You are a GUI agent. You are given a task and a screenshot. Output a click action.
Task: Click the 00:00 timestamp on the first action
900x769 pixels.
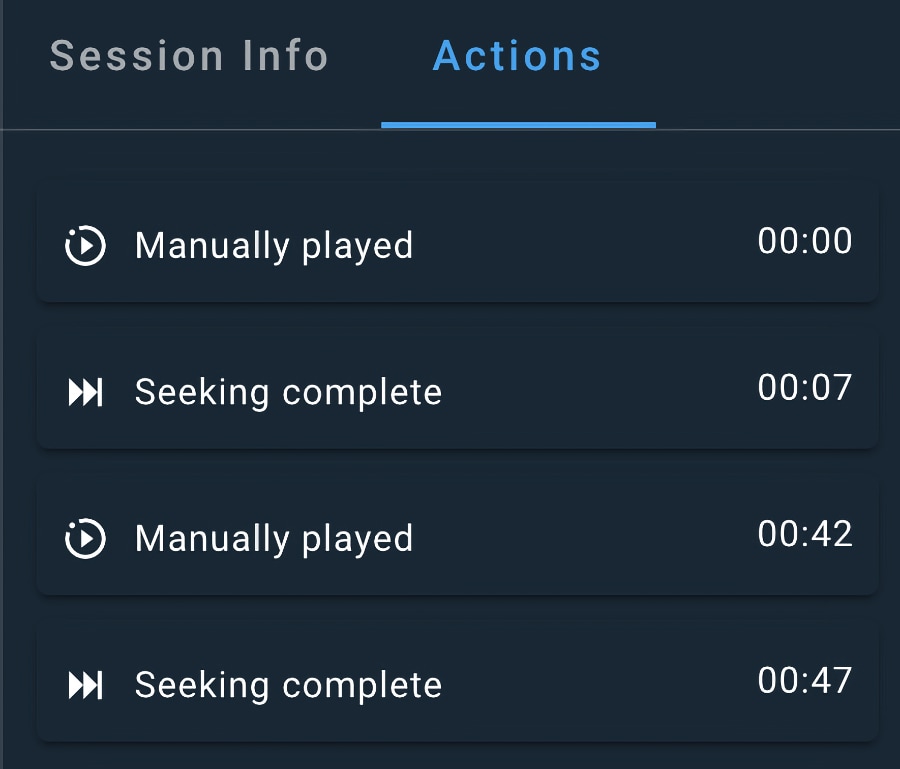coord(806,242)
